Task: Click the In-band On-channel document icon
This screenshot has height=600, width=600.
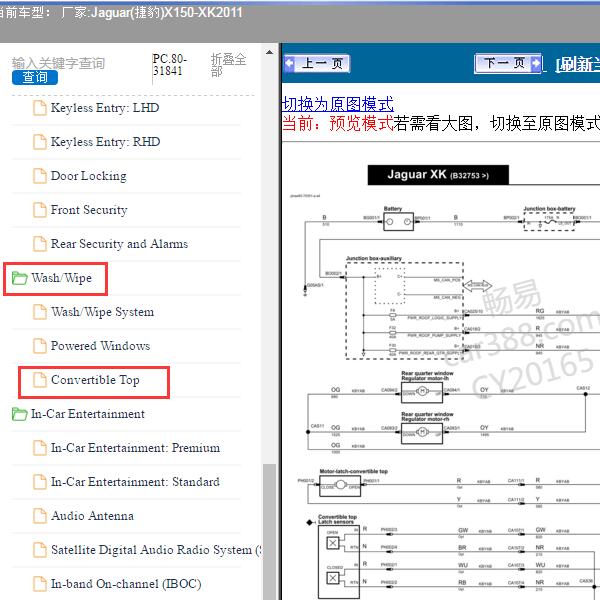Action: point(40,584)
